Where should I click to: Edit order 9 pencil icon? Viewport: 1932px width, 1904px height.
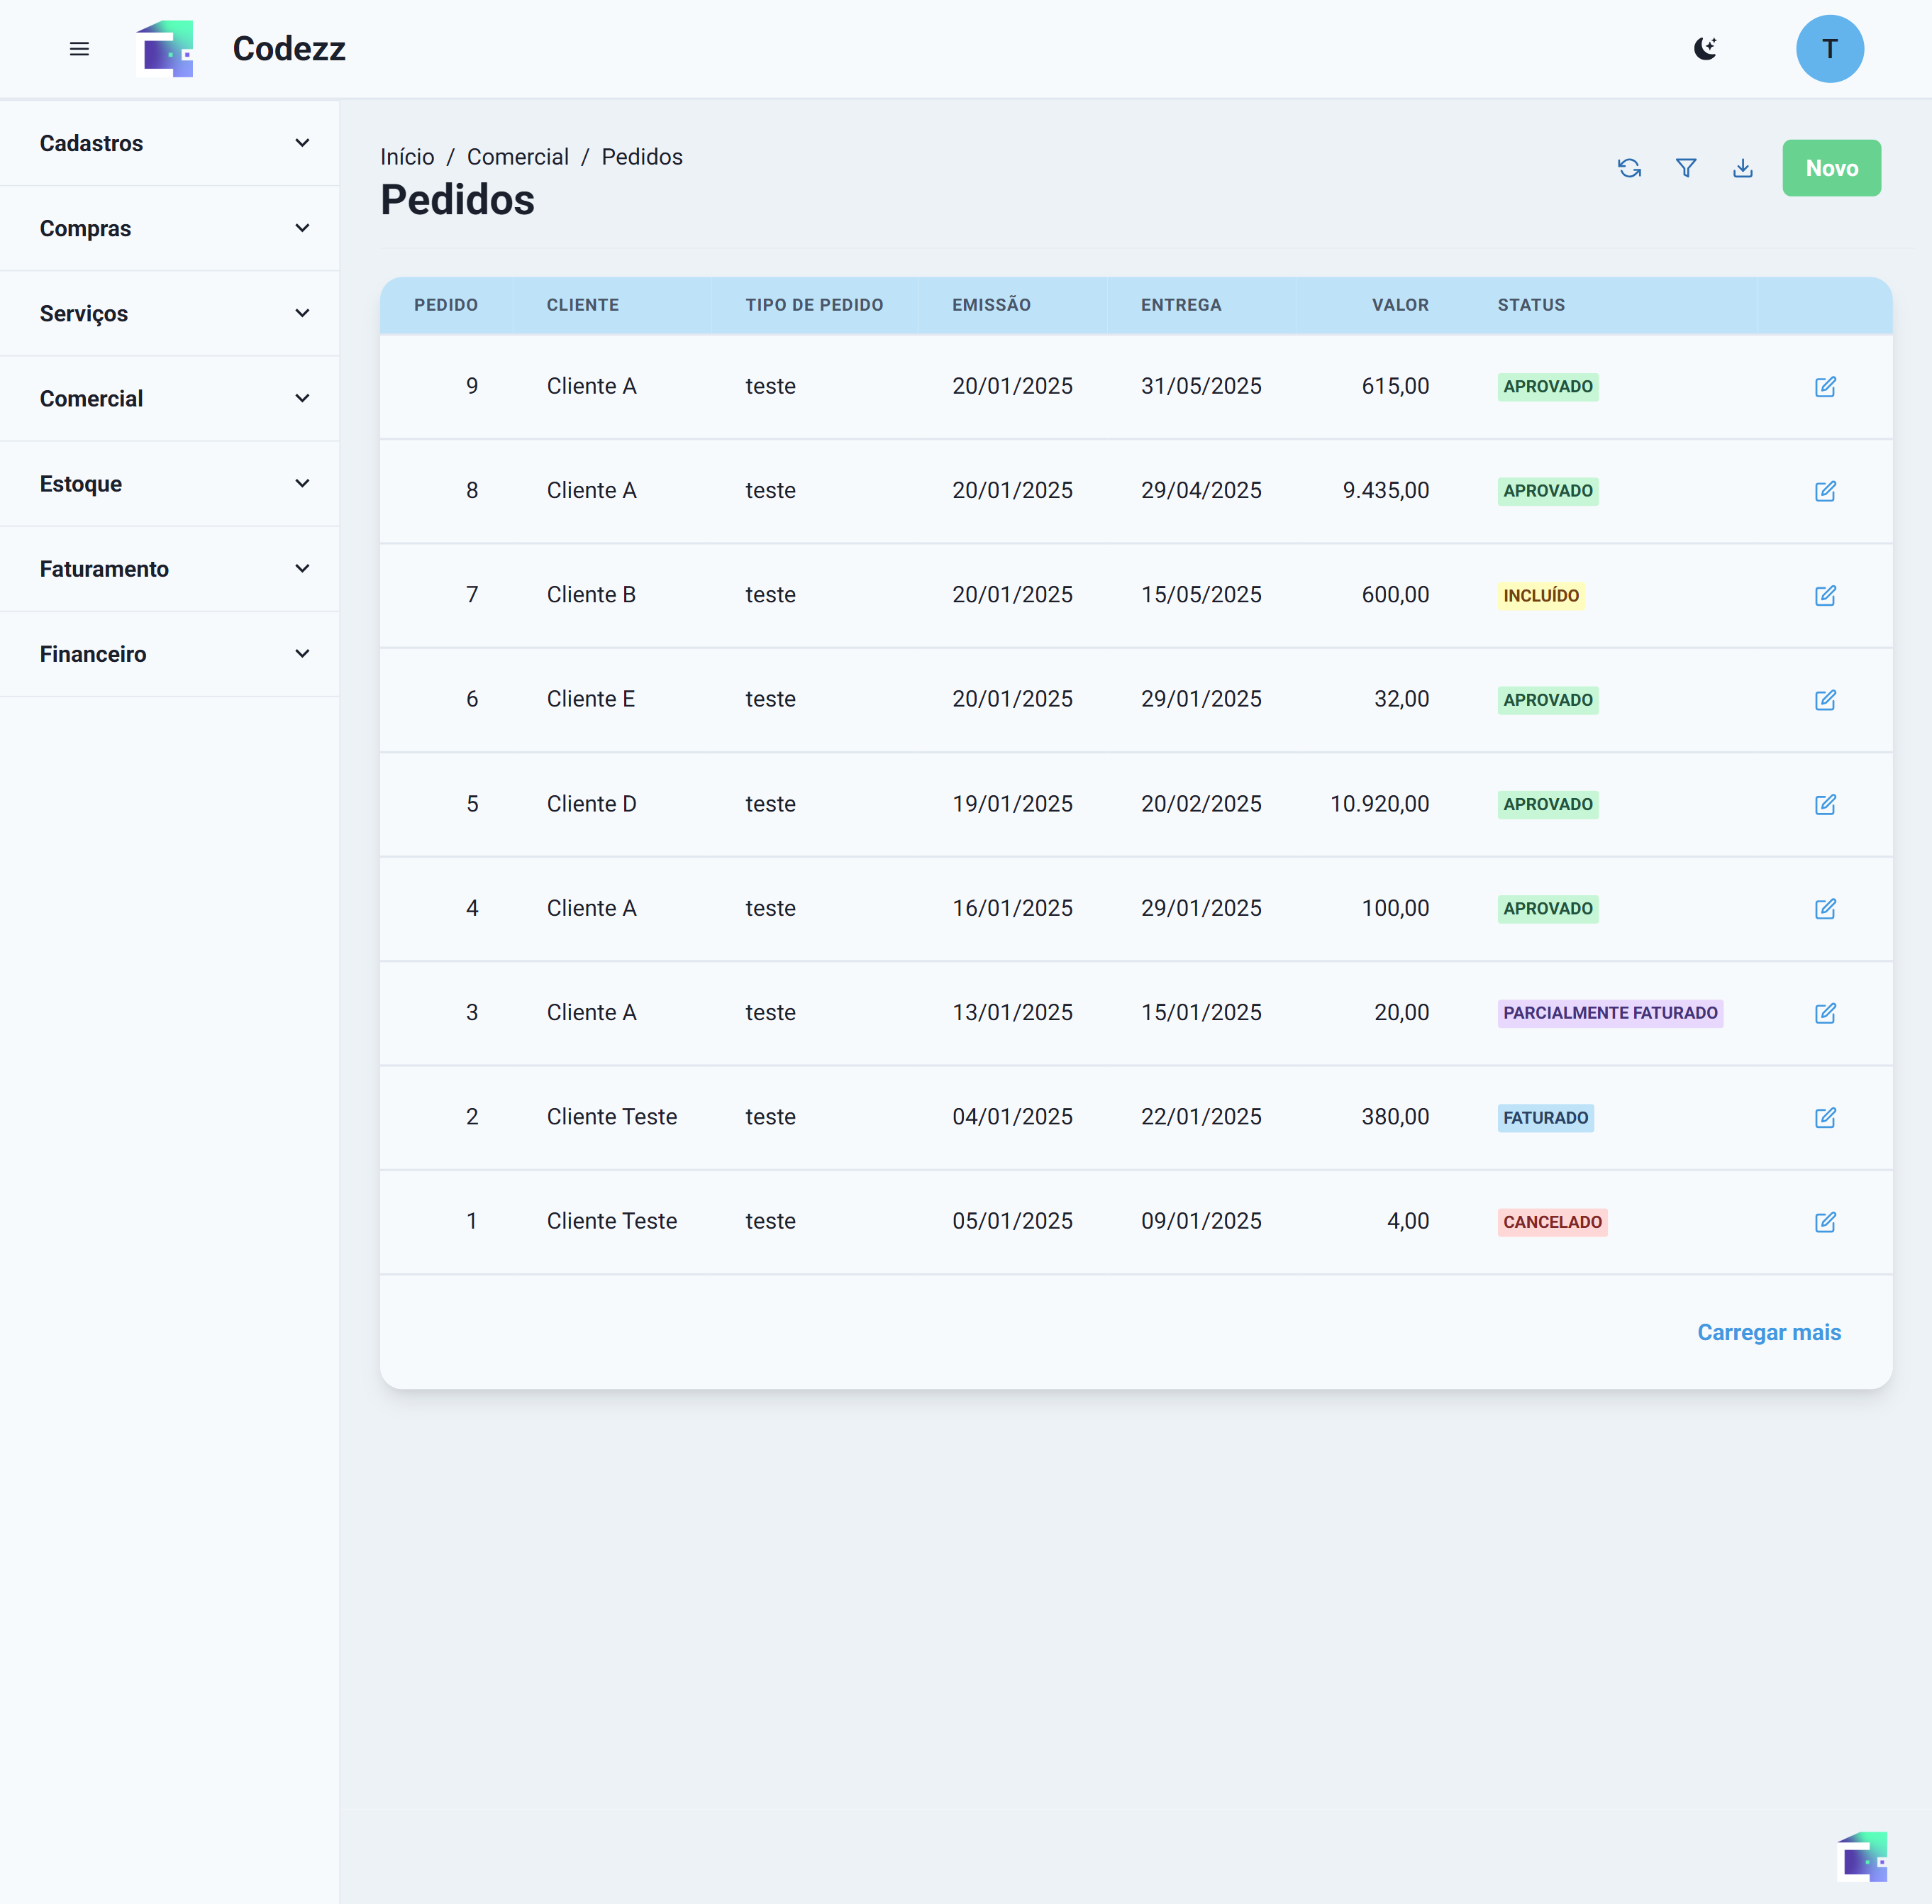[x=1825, y=387]
